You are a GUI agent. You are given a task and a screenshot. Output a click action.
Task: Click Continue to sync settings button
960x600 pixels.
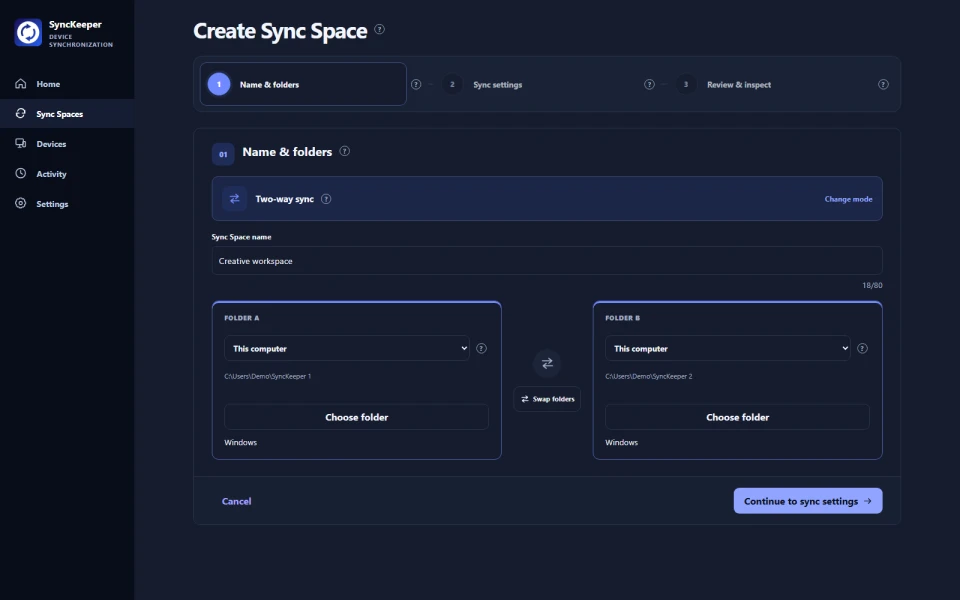(x=808, y=501)
